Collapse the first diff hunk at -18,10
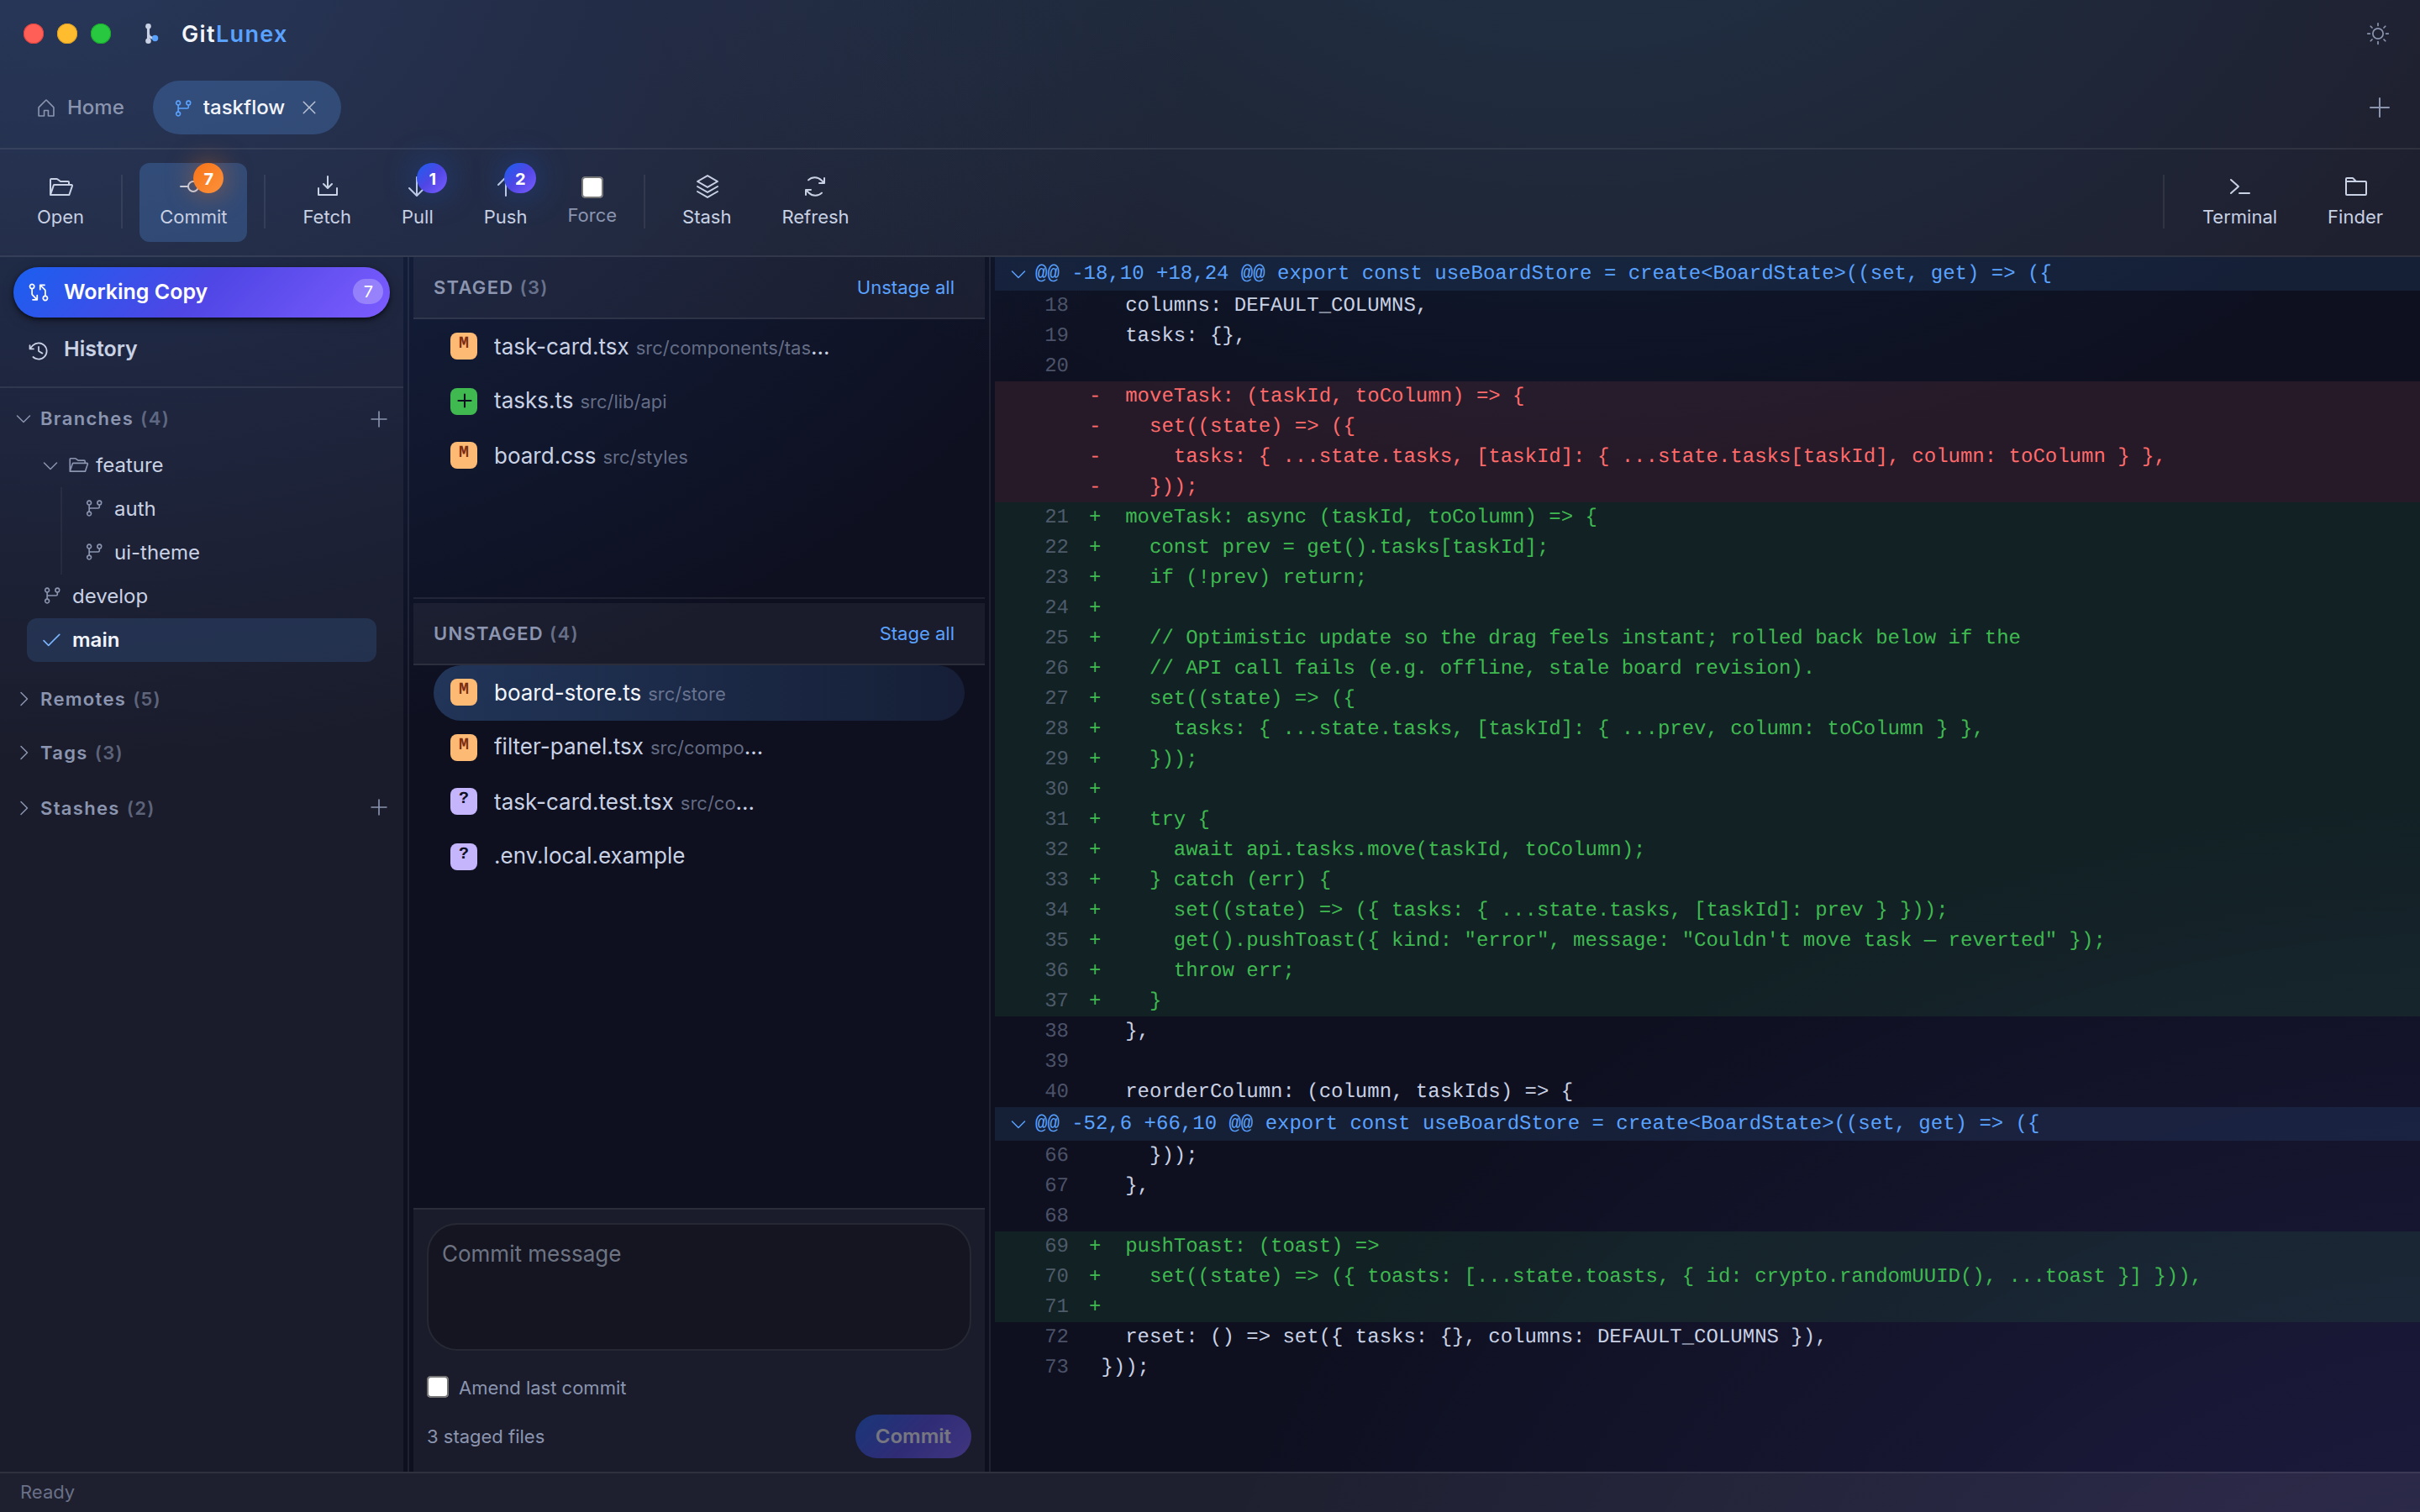 click(x=1018, y=274)
